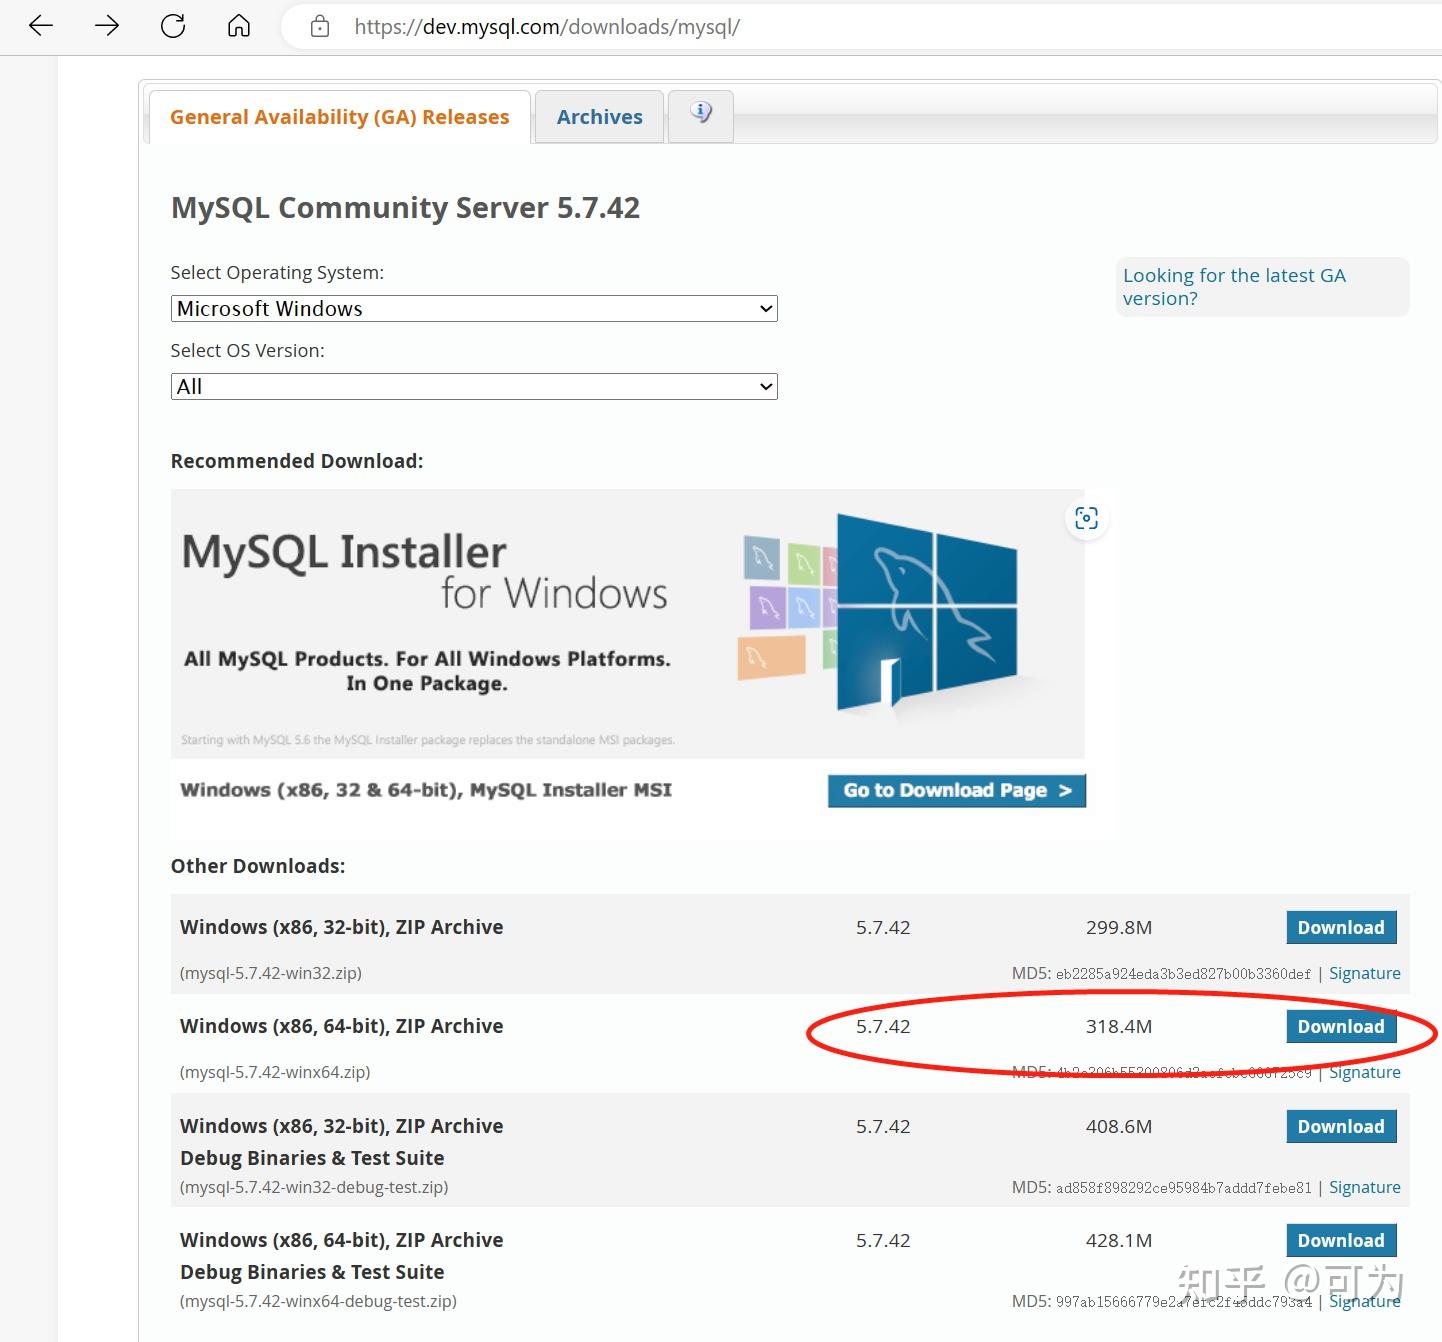Download the Windows 32-bit ZIP Archive (299.8M)
This screenshot has height=1342, width=1442.
click(x=1341, y=927)
